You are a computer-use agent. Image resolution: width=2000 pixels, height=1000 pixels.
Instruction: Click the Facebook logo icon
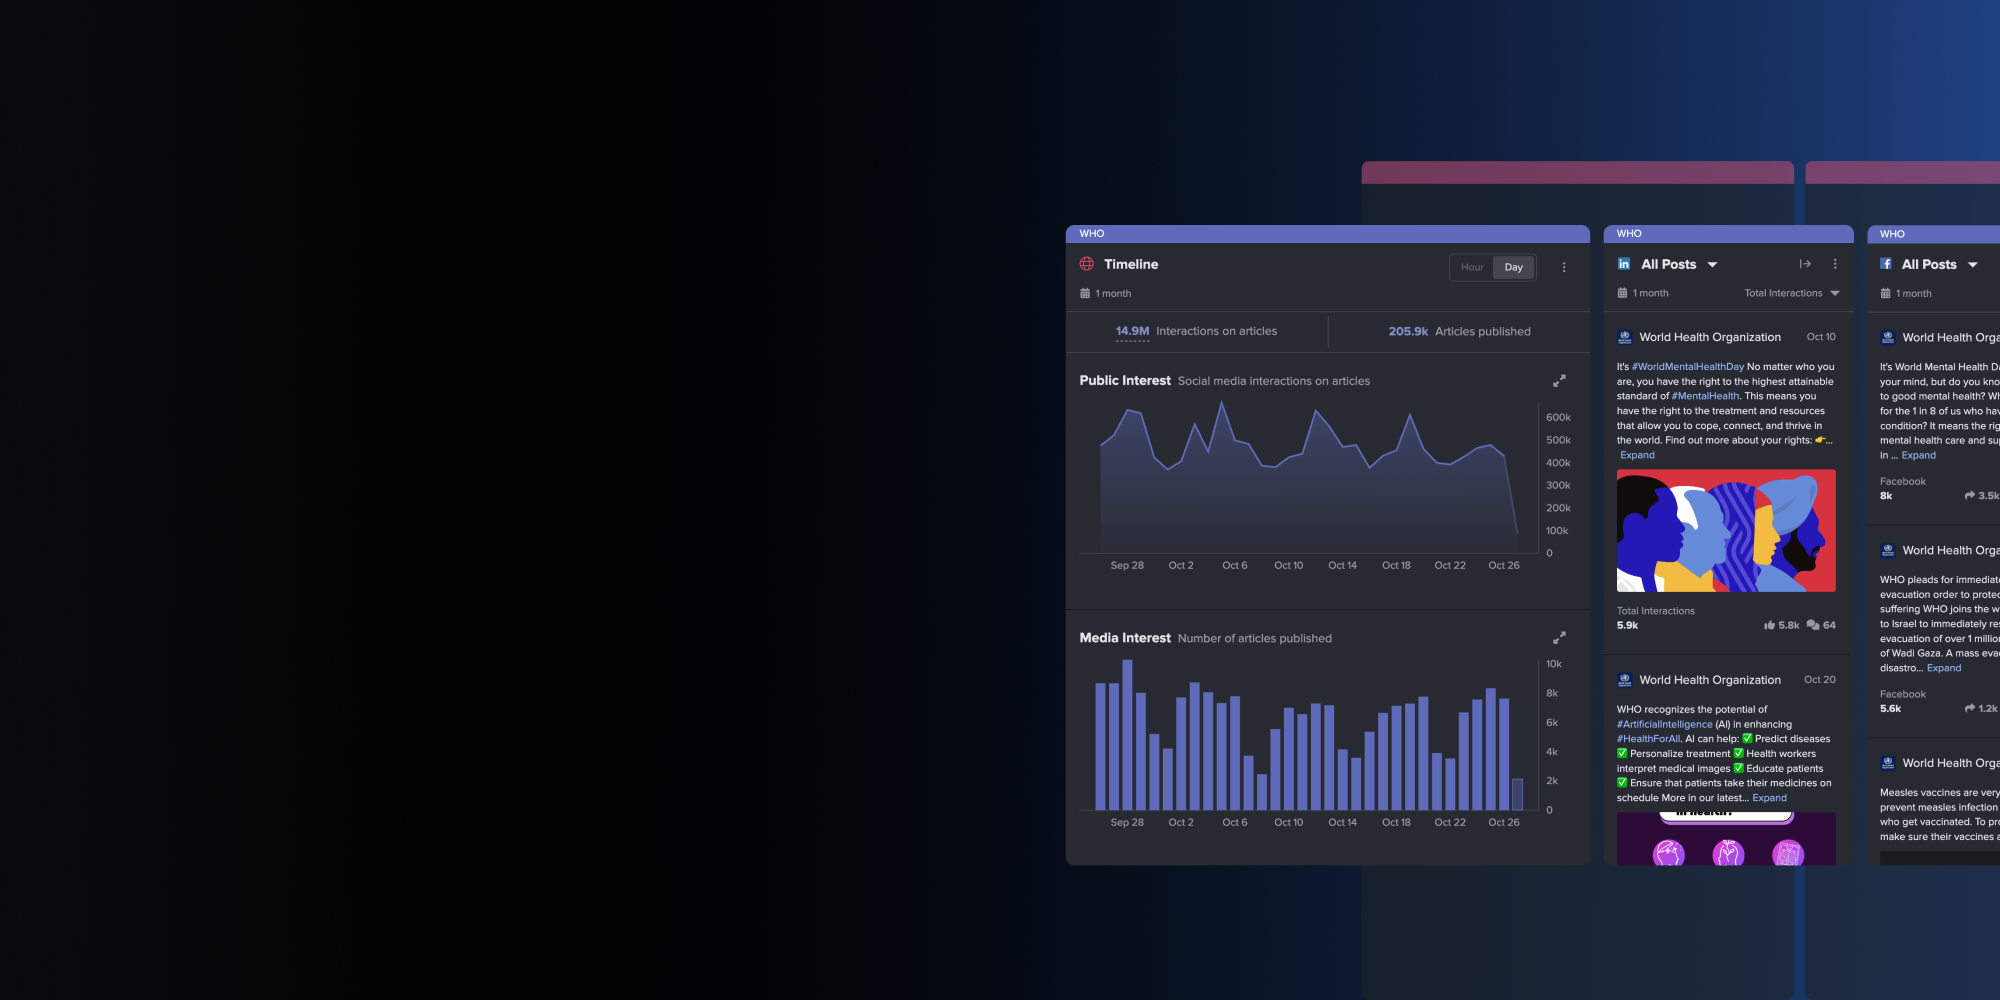[1885, 264]
